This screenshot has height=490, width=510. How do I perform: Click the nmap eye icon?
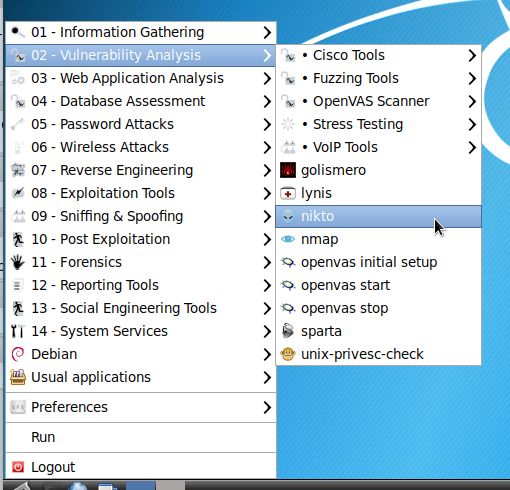(x=288, y=239)
